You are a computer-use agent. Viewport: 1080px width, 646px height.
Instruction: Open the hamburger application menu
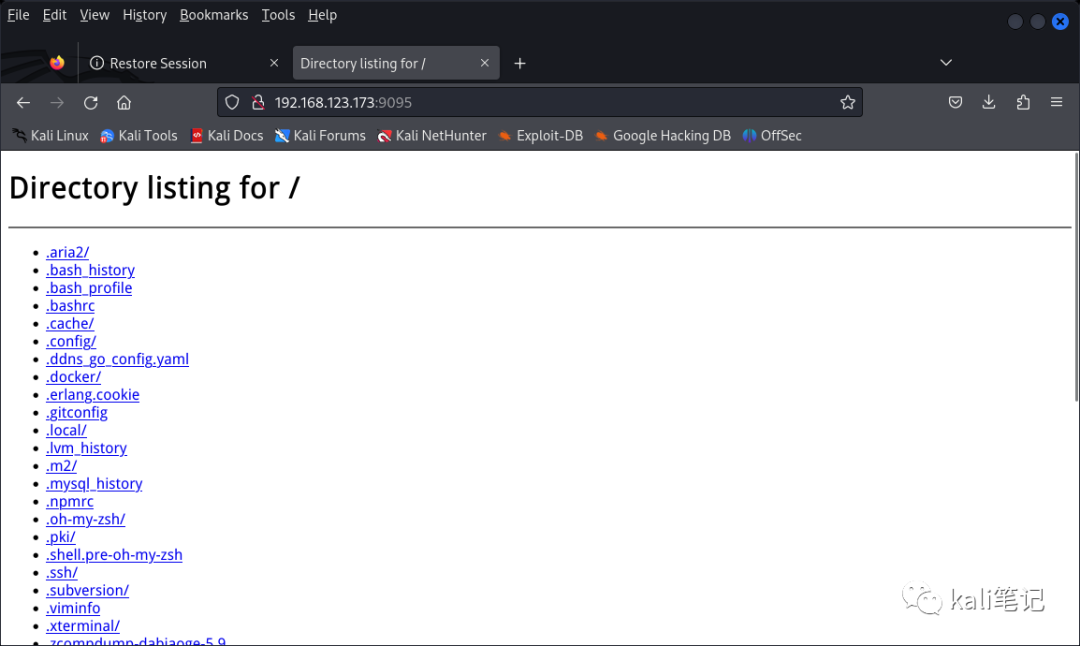1056,102
